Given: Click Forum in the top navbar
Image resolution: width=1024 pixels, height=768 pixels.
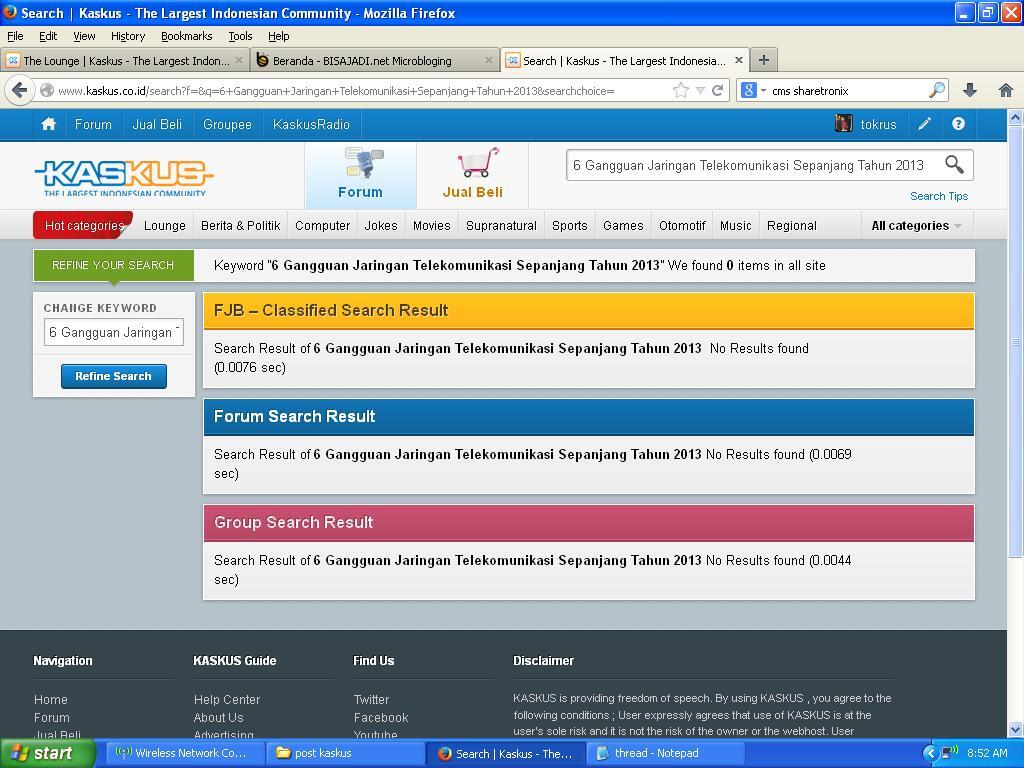Looking at the screenshot, I should pyautogui.click(x=93, y=124).
